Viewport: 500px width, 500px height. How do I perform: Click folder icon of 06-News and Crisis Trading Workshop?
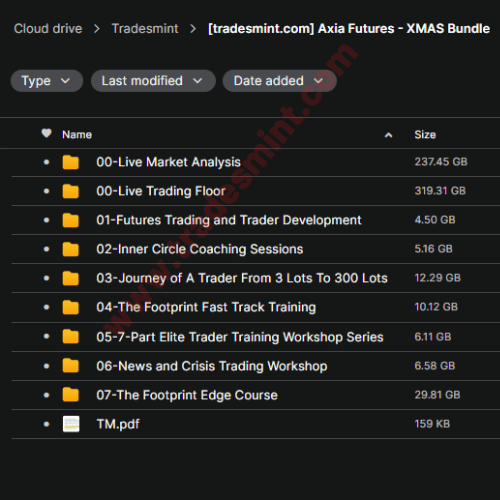click(x=71, y=366)
